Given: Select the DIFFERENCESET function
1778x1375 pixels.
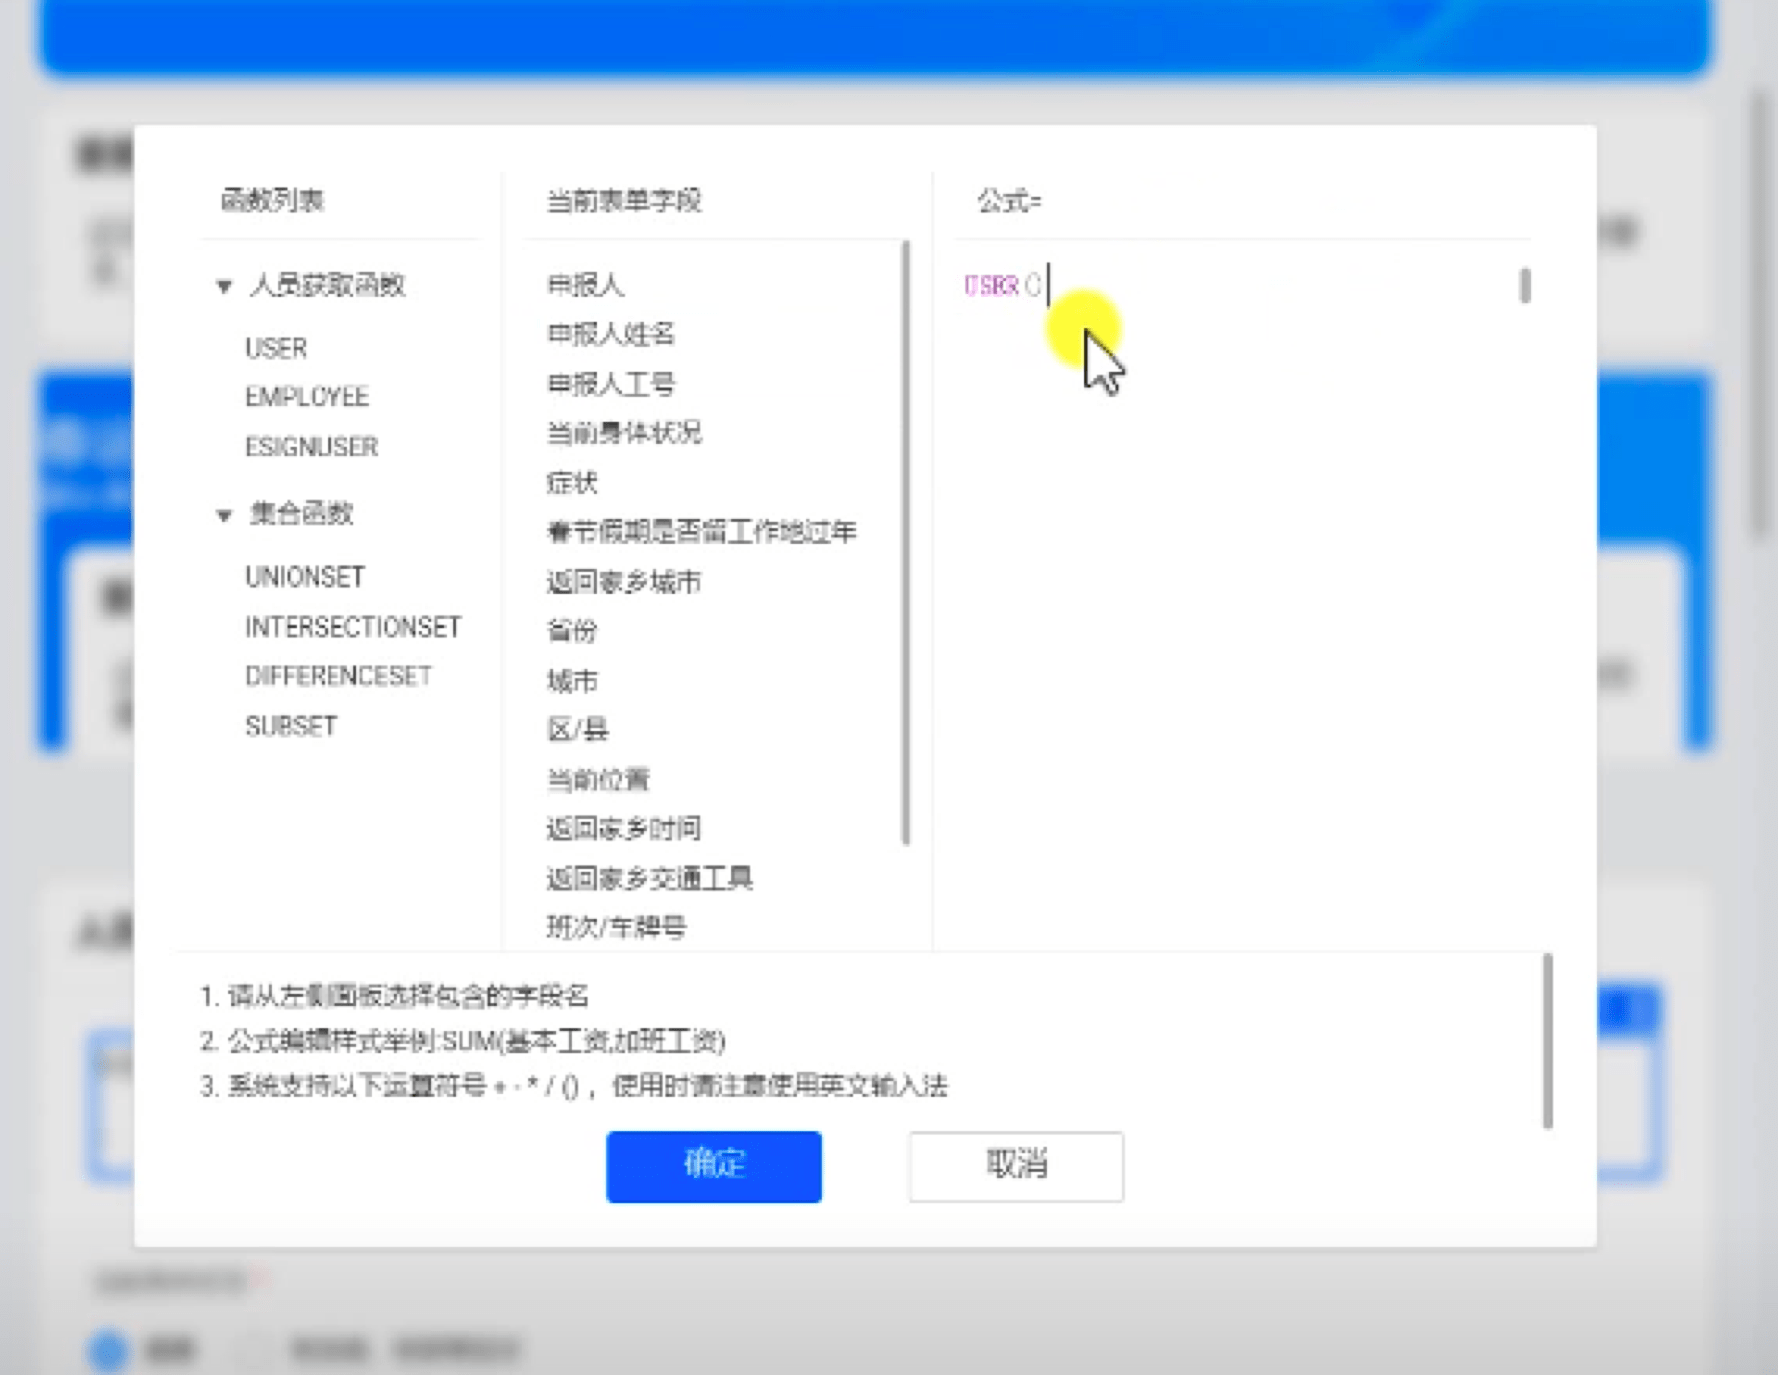Looking at the screenshot, I should coord(338,676).
